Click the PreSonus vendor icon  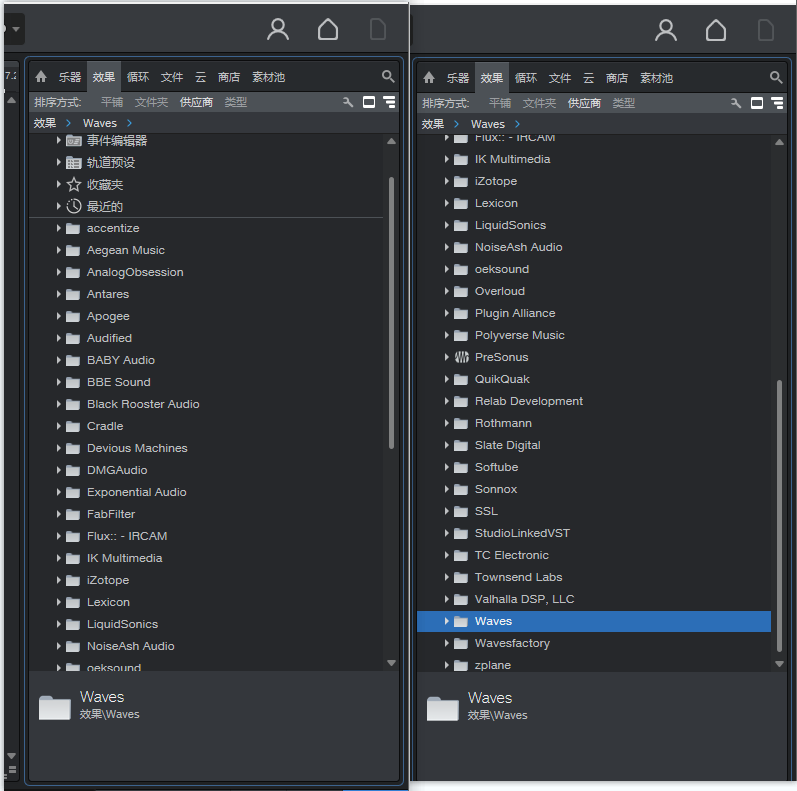pos(461,357)
